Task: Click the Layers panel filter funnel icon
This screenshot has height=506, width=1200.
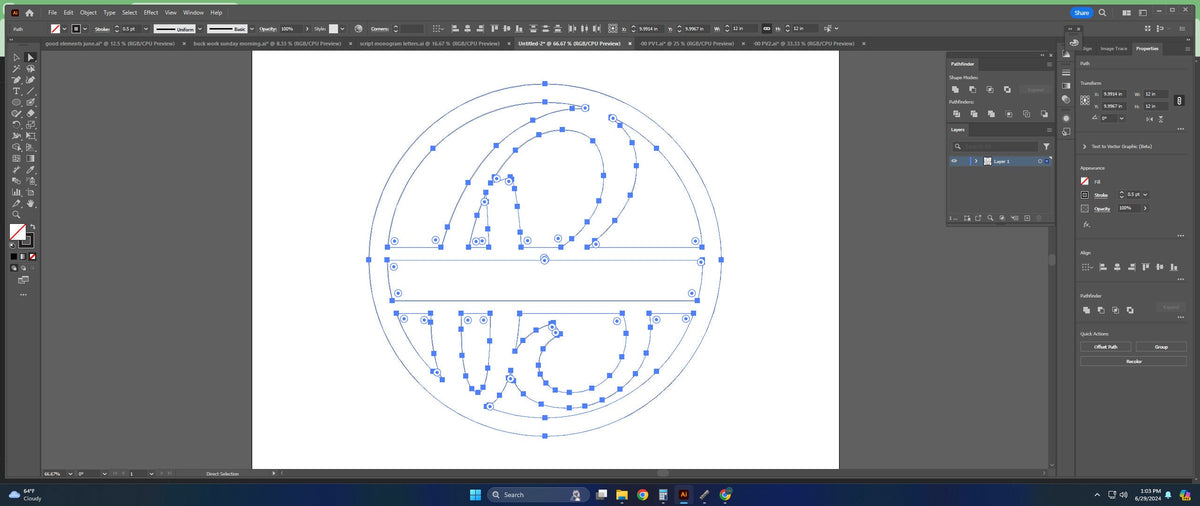Action: tap(1046, 146)
